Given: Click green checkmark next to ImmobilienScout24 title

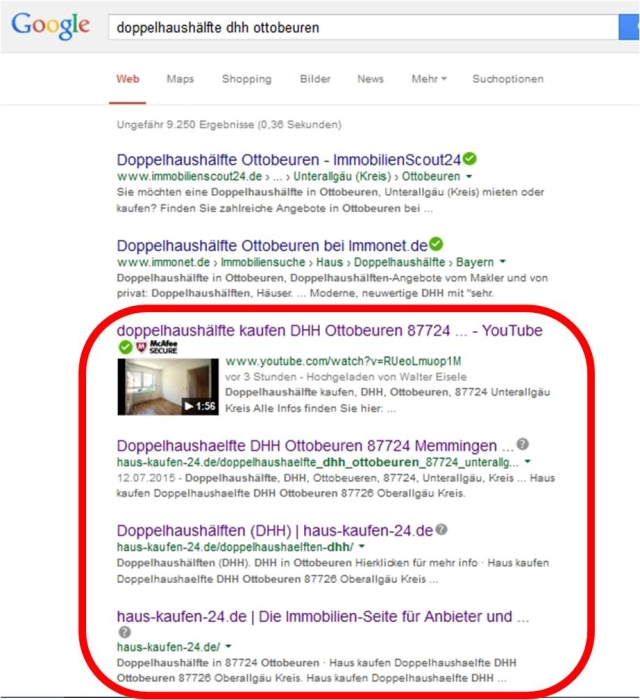Looking at the screenshot, I should [x=470, y=158].
